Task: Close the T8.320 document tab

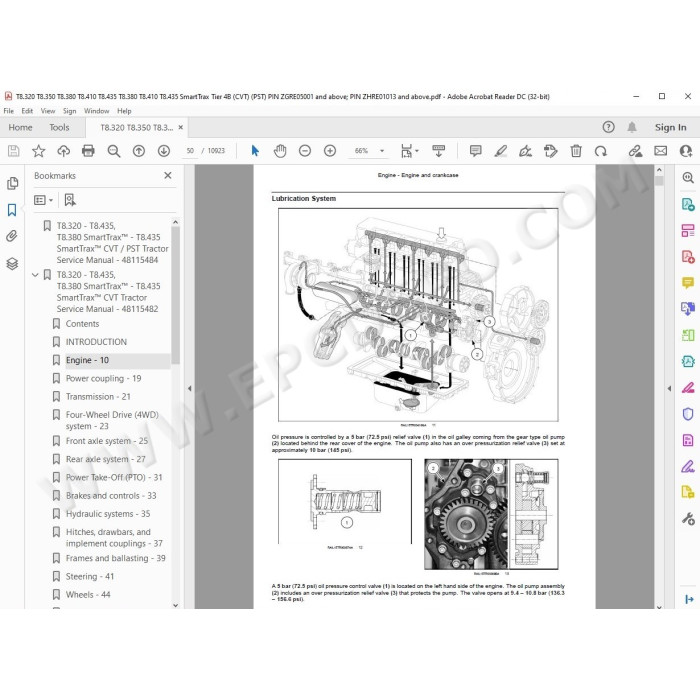Action: (x=181, y=127)
